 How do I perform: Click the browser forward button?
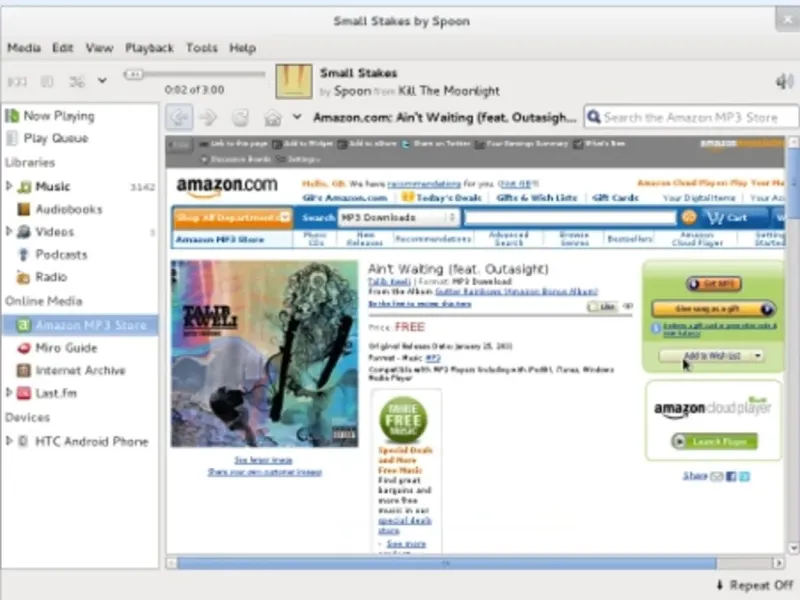[208, 117]
